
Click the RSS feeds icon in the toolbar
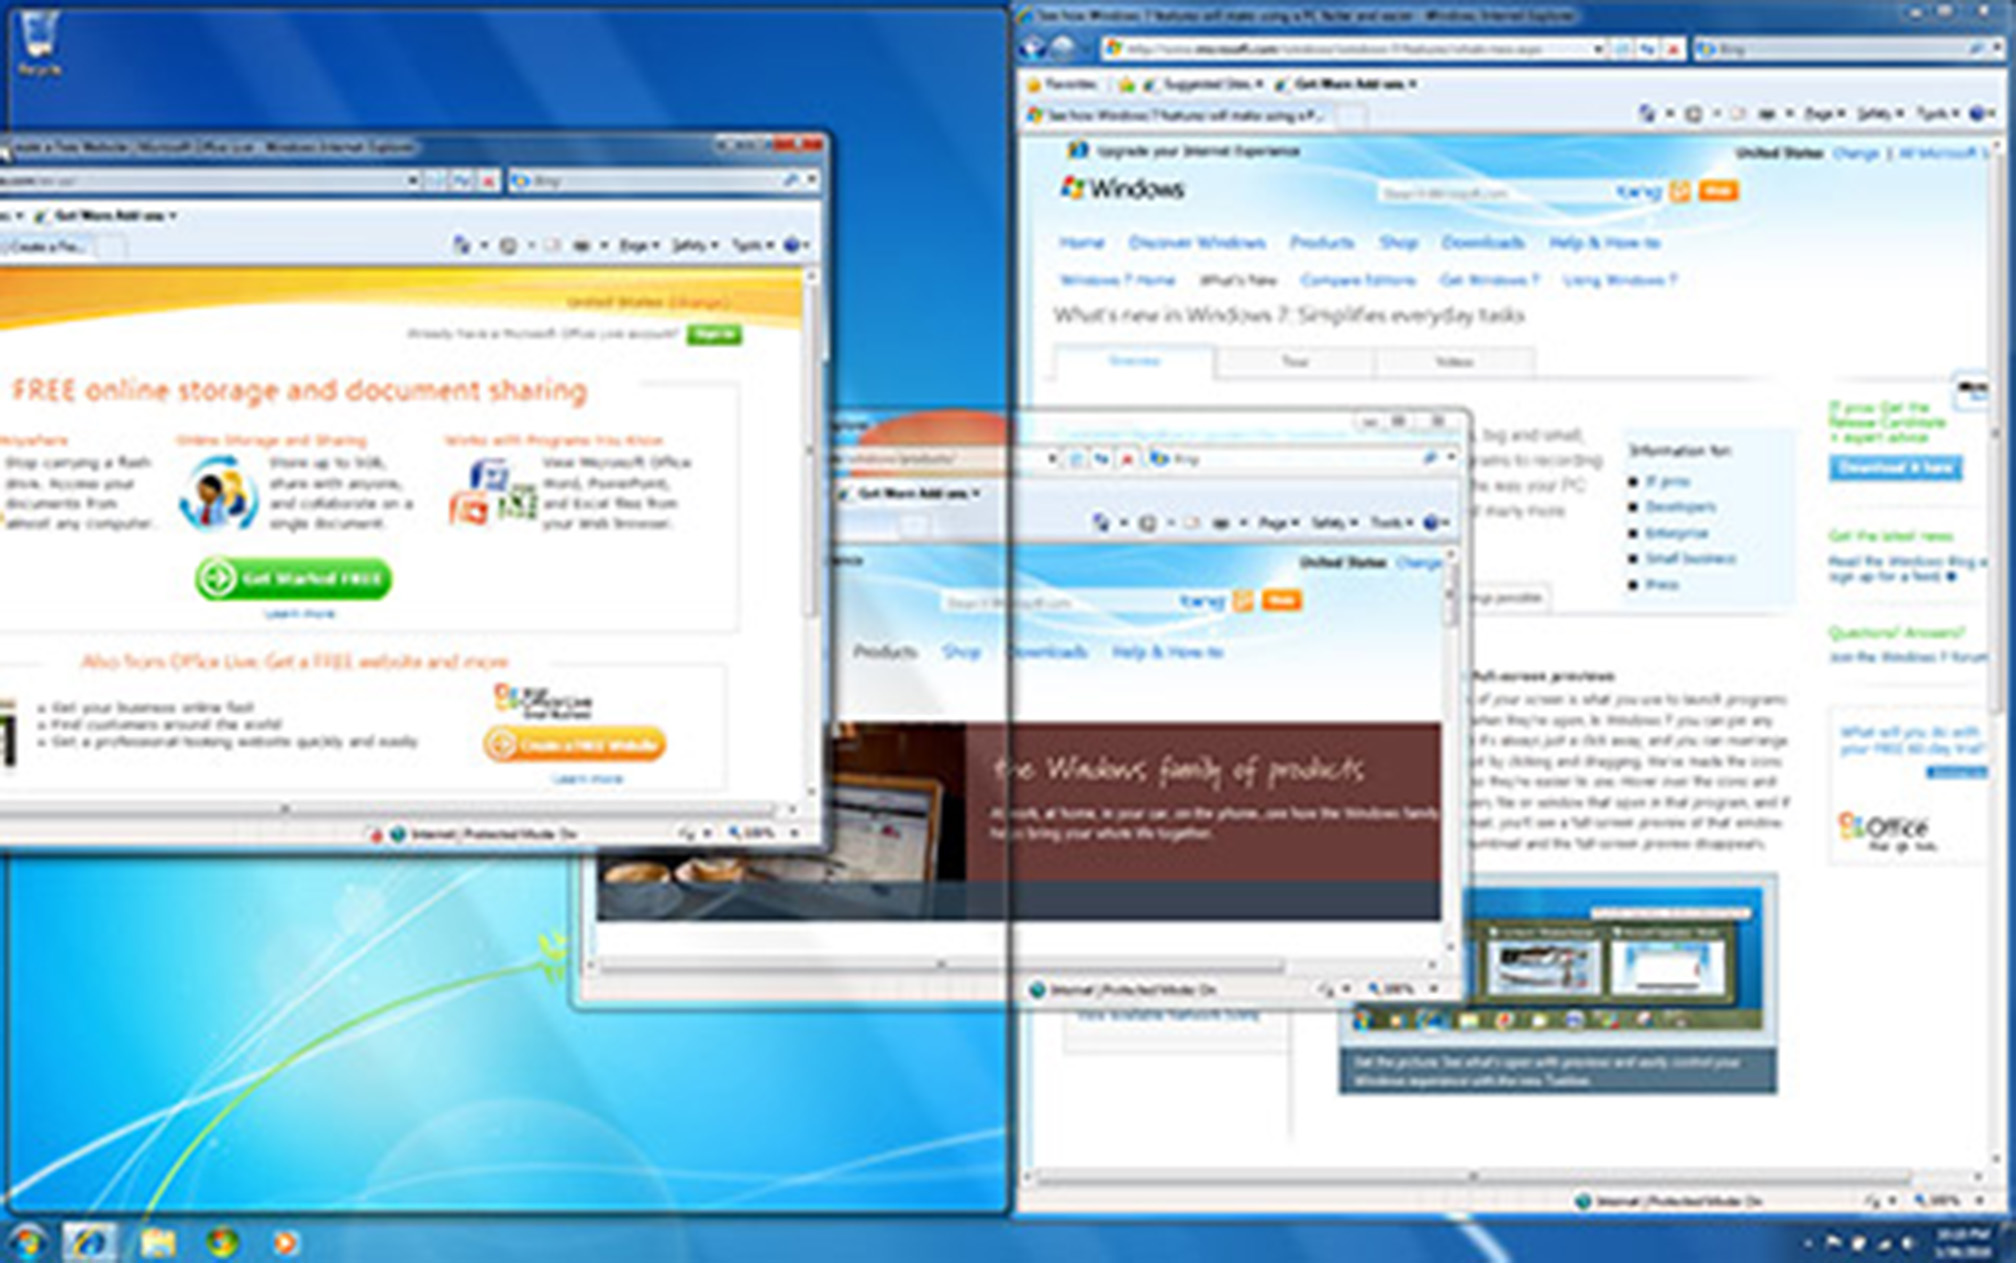tap(1694, 112)
